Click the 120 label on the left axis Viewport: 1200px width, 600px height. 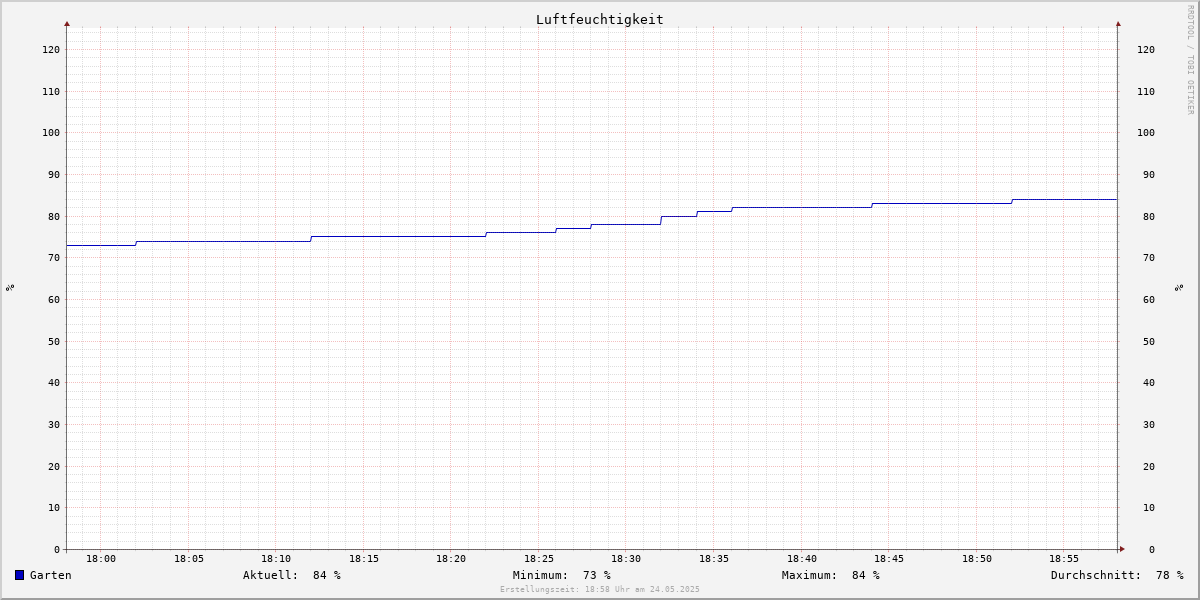tap(51, 49)
